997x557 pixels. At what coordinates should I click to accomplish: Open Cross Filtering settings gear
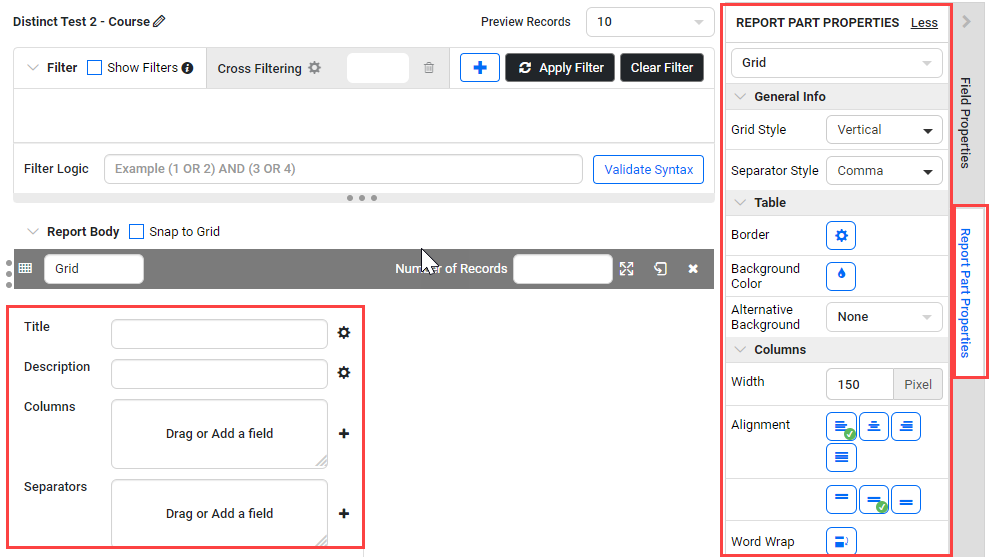point(315,67)
